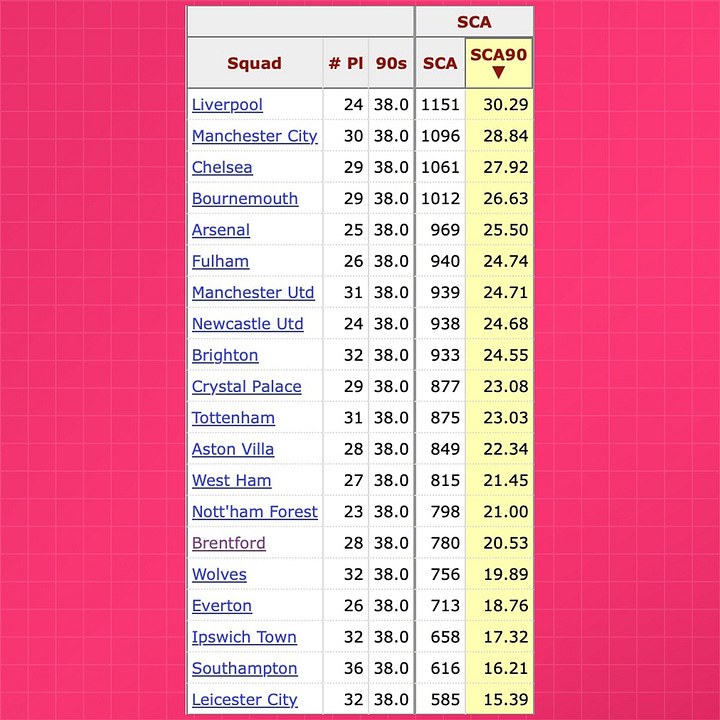Open the Manchester Utd squad link
720x720 pixels.
pos(253,292)
